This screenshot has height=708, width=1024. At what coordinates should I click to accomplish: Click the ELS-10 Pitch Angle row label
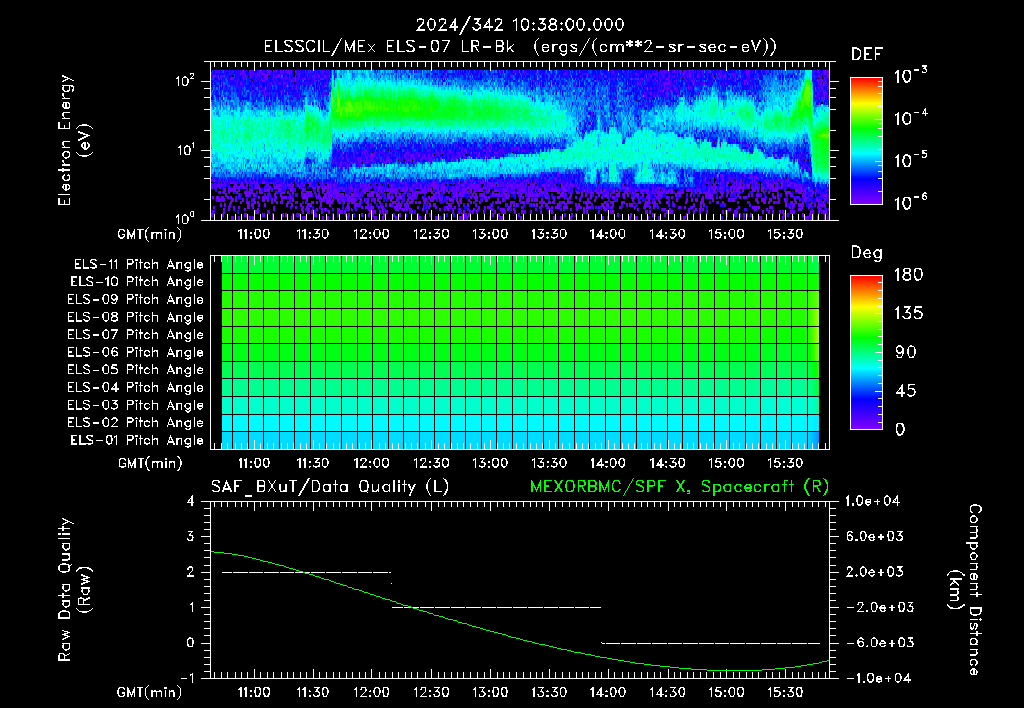[x=137, y=282]
